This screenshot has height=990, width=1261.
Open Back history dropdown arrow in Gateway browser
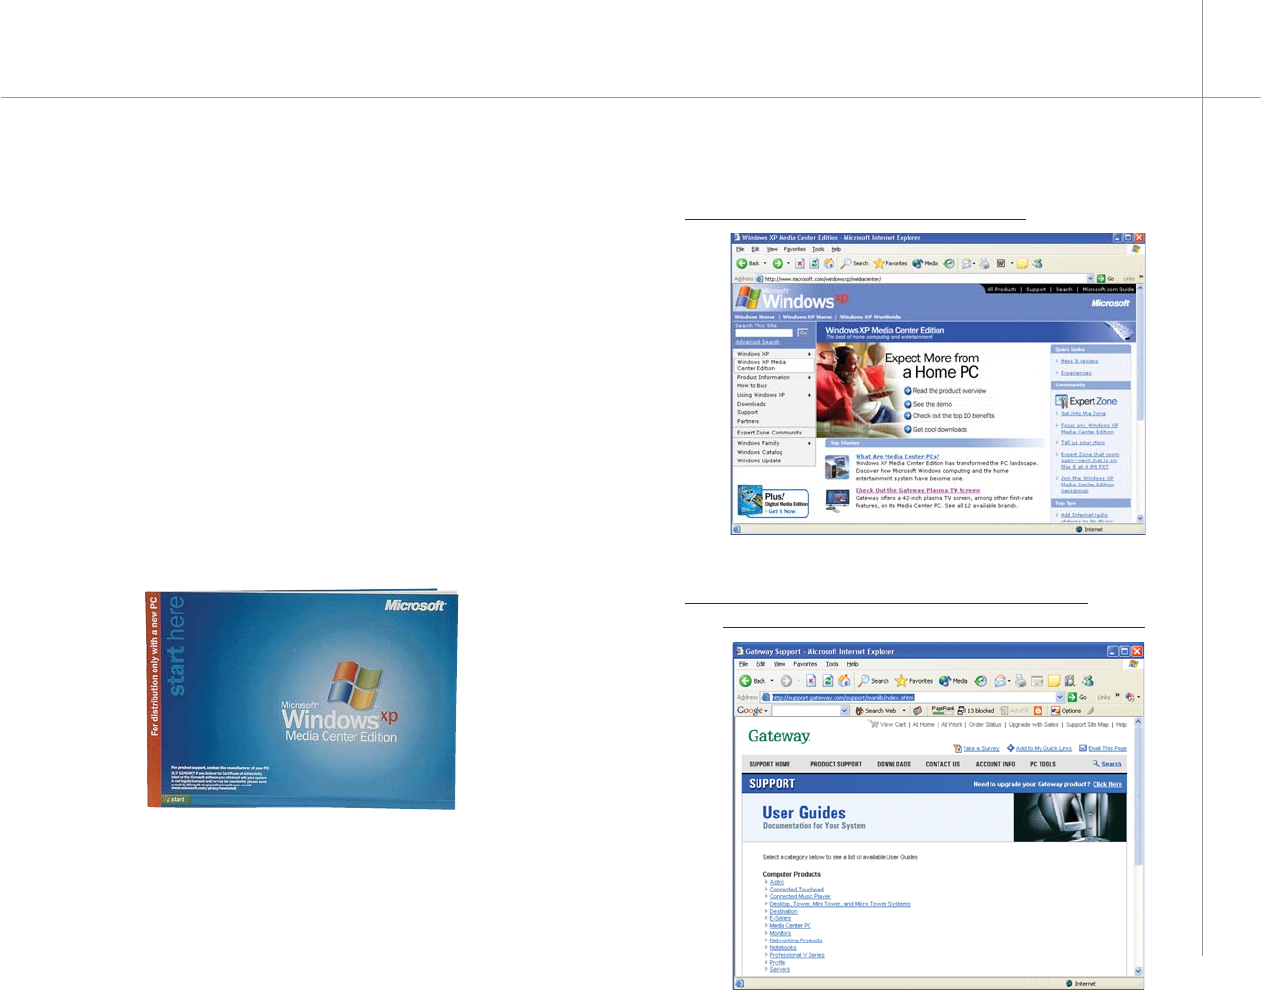(x=772, y=681)
